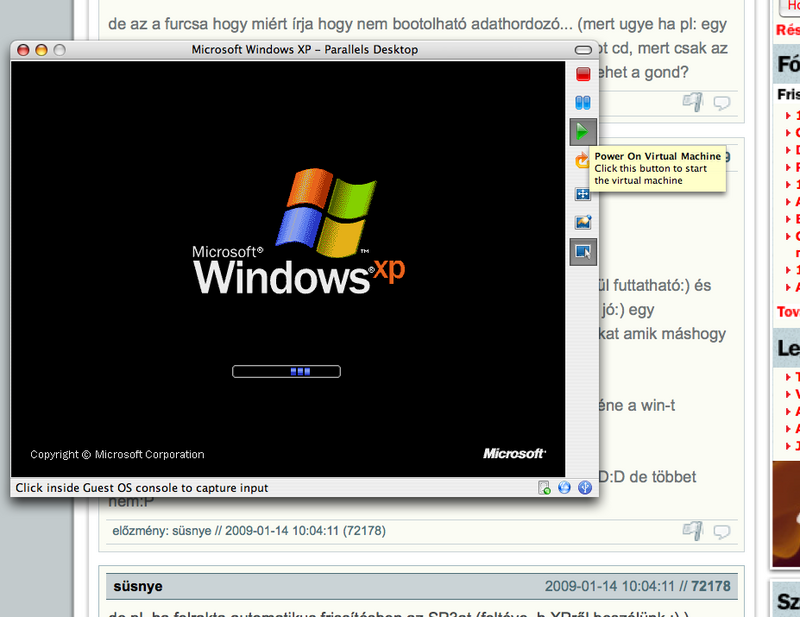
Task: Click the rightmost blue status bar icon
Action: click(x=585, y=488)
